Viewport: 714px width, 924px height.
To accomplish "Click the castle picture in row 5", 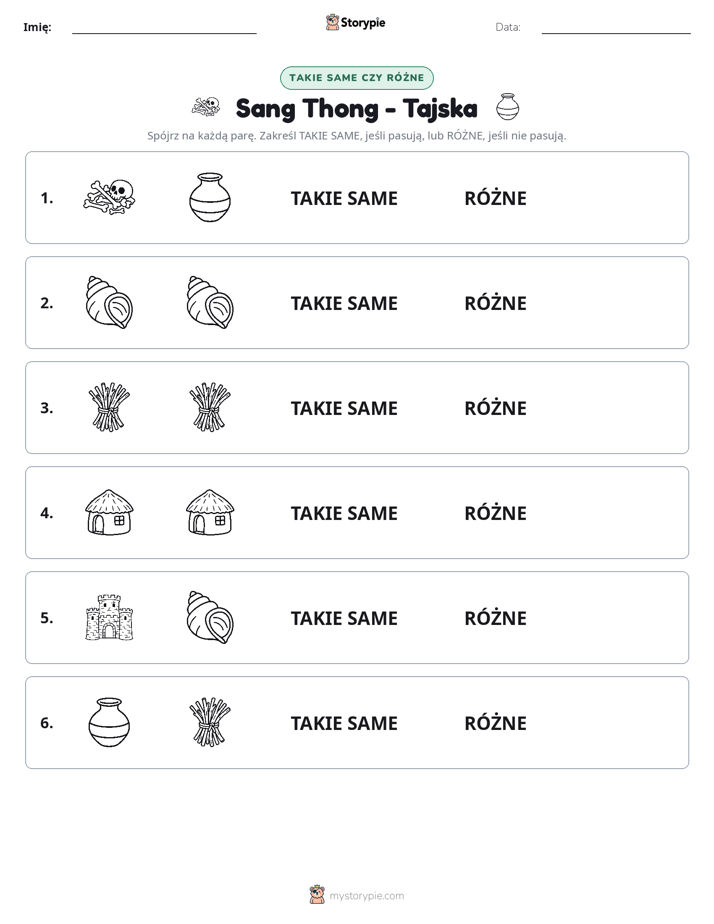I will coord(109,617).
